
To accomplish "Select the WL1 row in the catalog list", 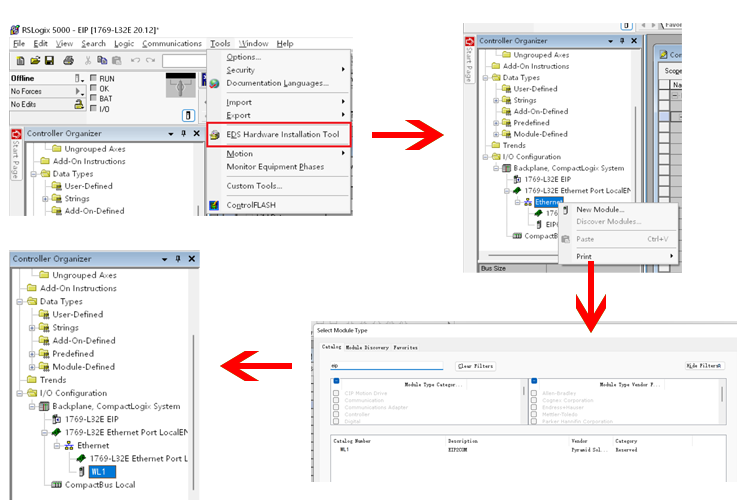I will click(526, 450).
